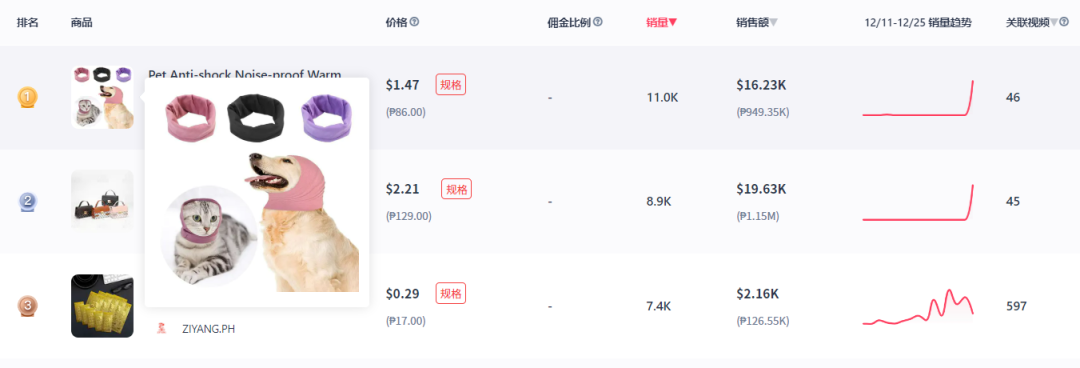Open 规格 for the $1.47 product
This screenshot has width=1080, height=368.
[450, 85]
